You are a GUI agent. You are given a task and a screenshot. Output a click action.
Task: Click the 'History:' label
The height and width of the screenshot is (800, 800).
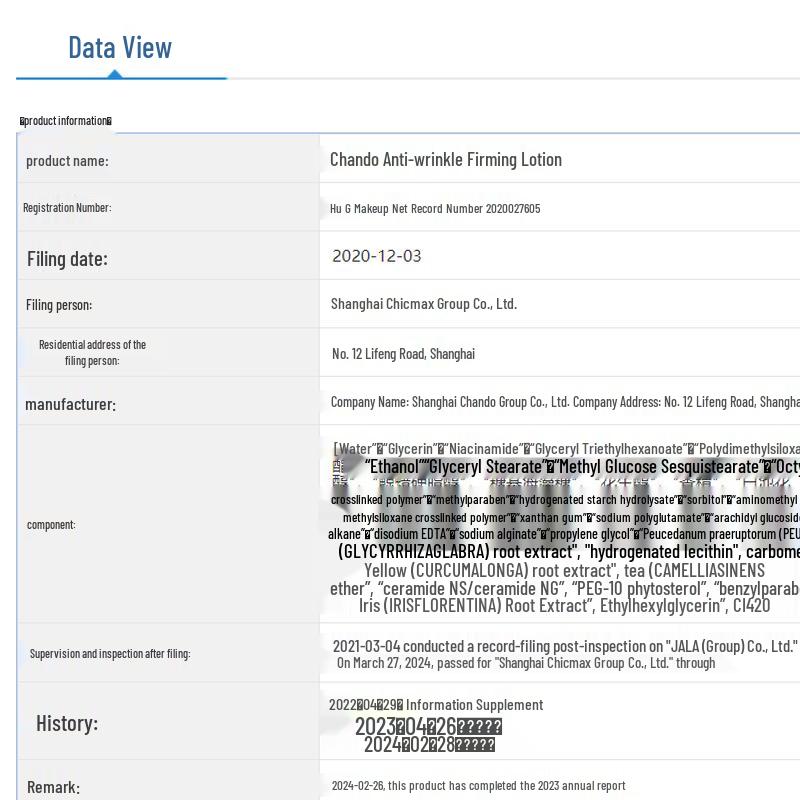tap(67, 723)
